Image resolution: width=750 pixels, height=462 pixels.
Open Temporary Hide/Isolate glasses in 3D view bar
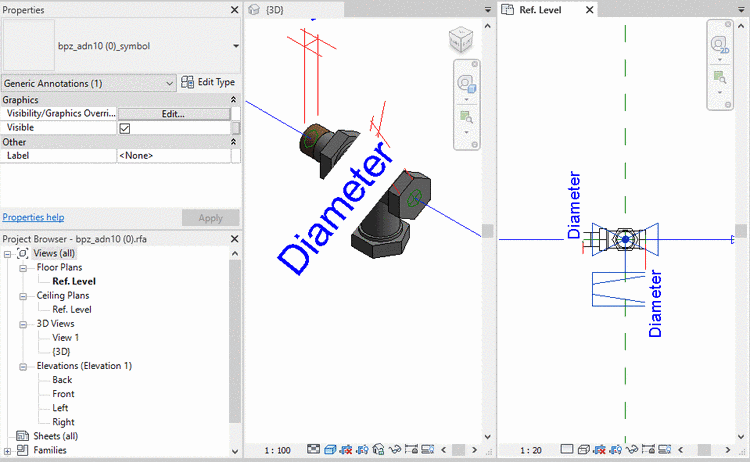(x=395, y=449)
